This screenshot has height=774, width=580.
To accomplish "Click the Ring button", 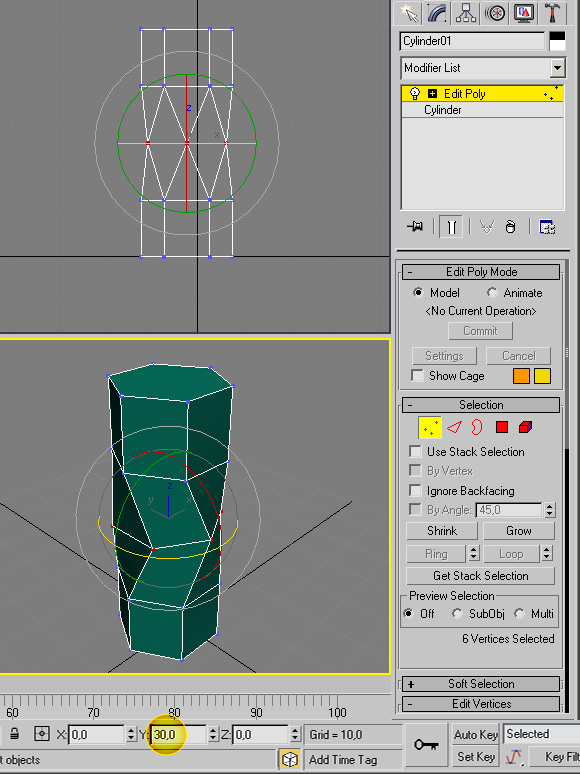I will pyautogui.click(x=436, y=554).
